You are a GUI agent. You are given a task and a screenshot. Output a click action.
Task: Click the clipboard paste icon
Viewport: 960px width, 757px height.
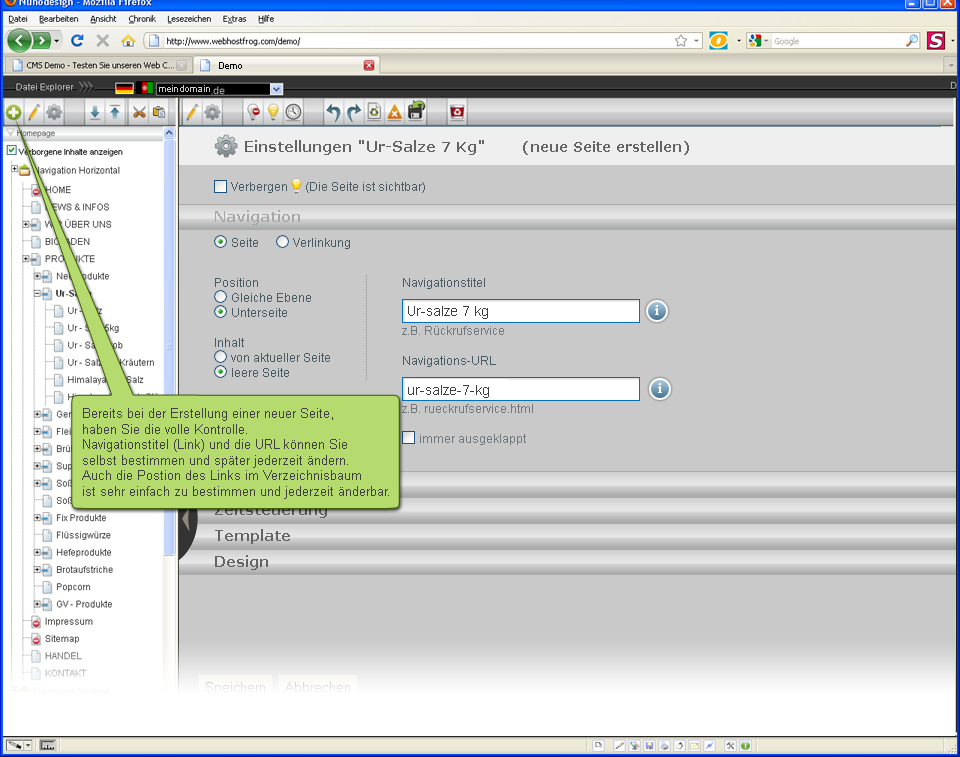[159, 112]
